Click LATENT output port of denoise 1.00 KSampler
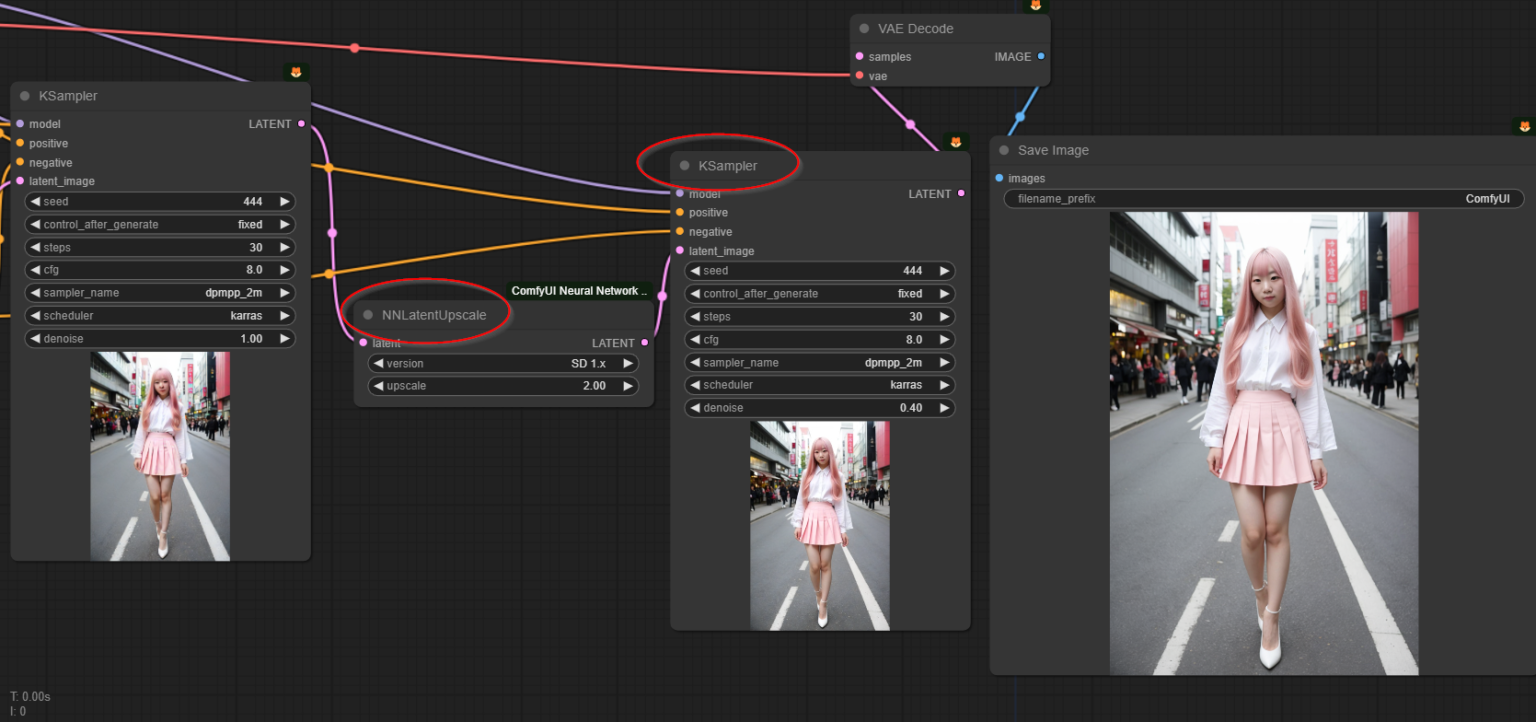The image size is (1536, 722). (301, 124)
